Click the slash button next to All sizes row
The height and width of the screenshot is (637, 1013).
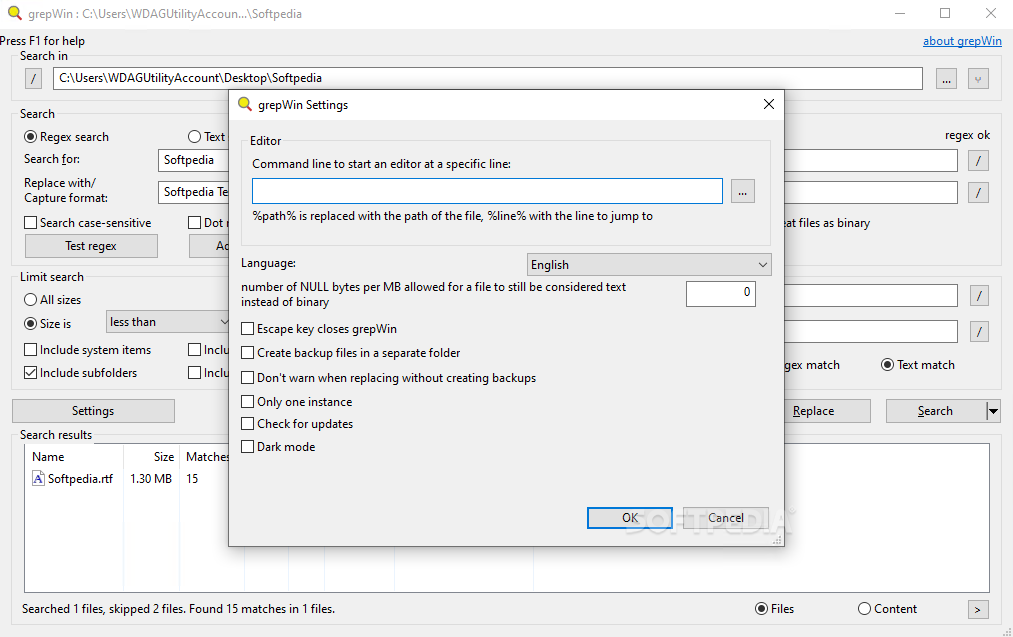(979, 296)
